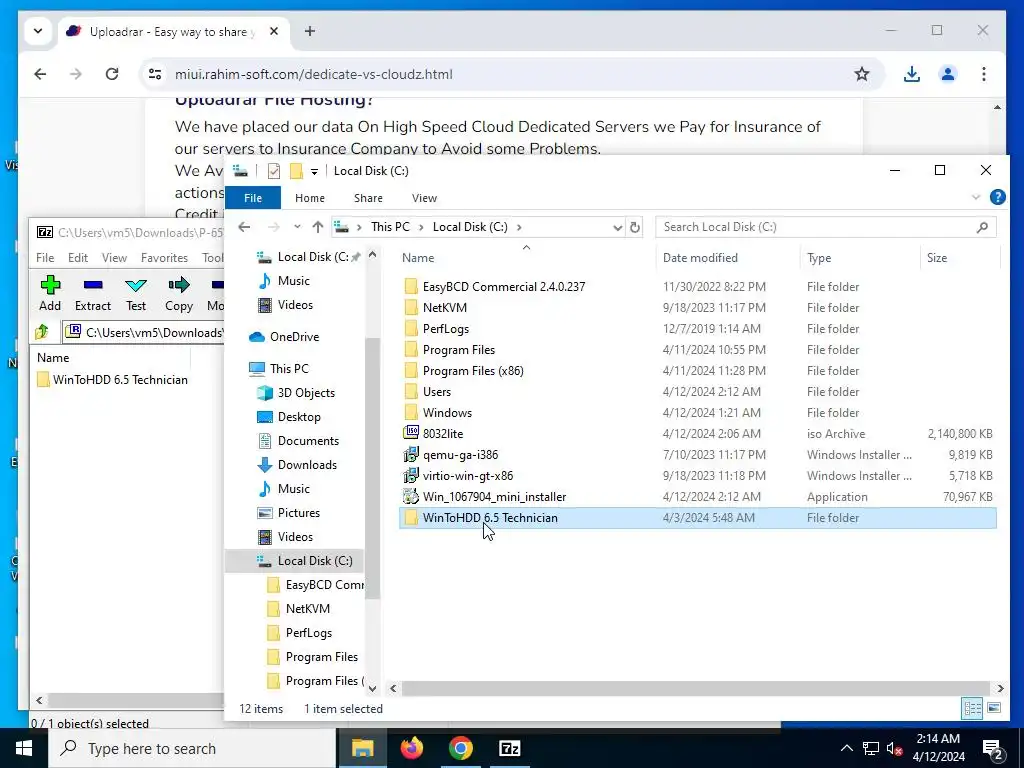The image size is (1024, 768).
Task: View site information icon in address bar
Action: (155, 74)
